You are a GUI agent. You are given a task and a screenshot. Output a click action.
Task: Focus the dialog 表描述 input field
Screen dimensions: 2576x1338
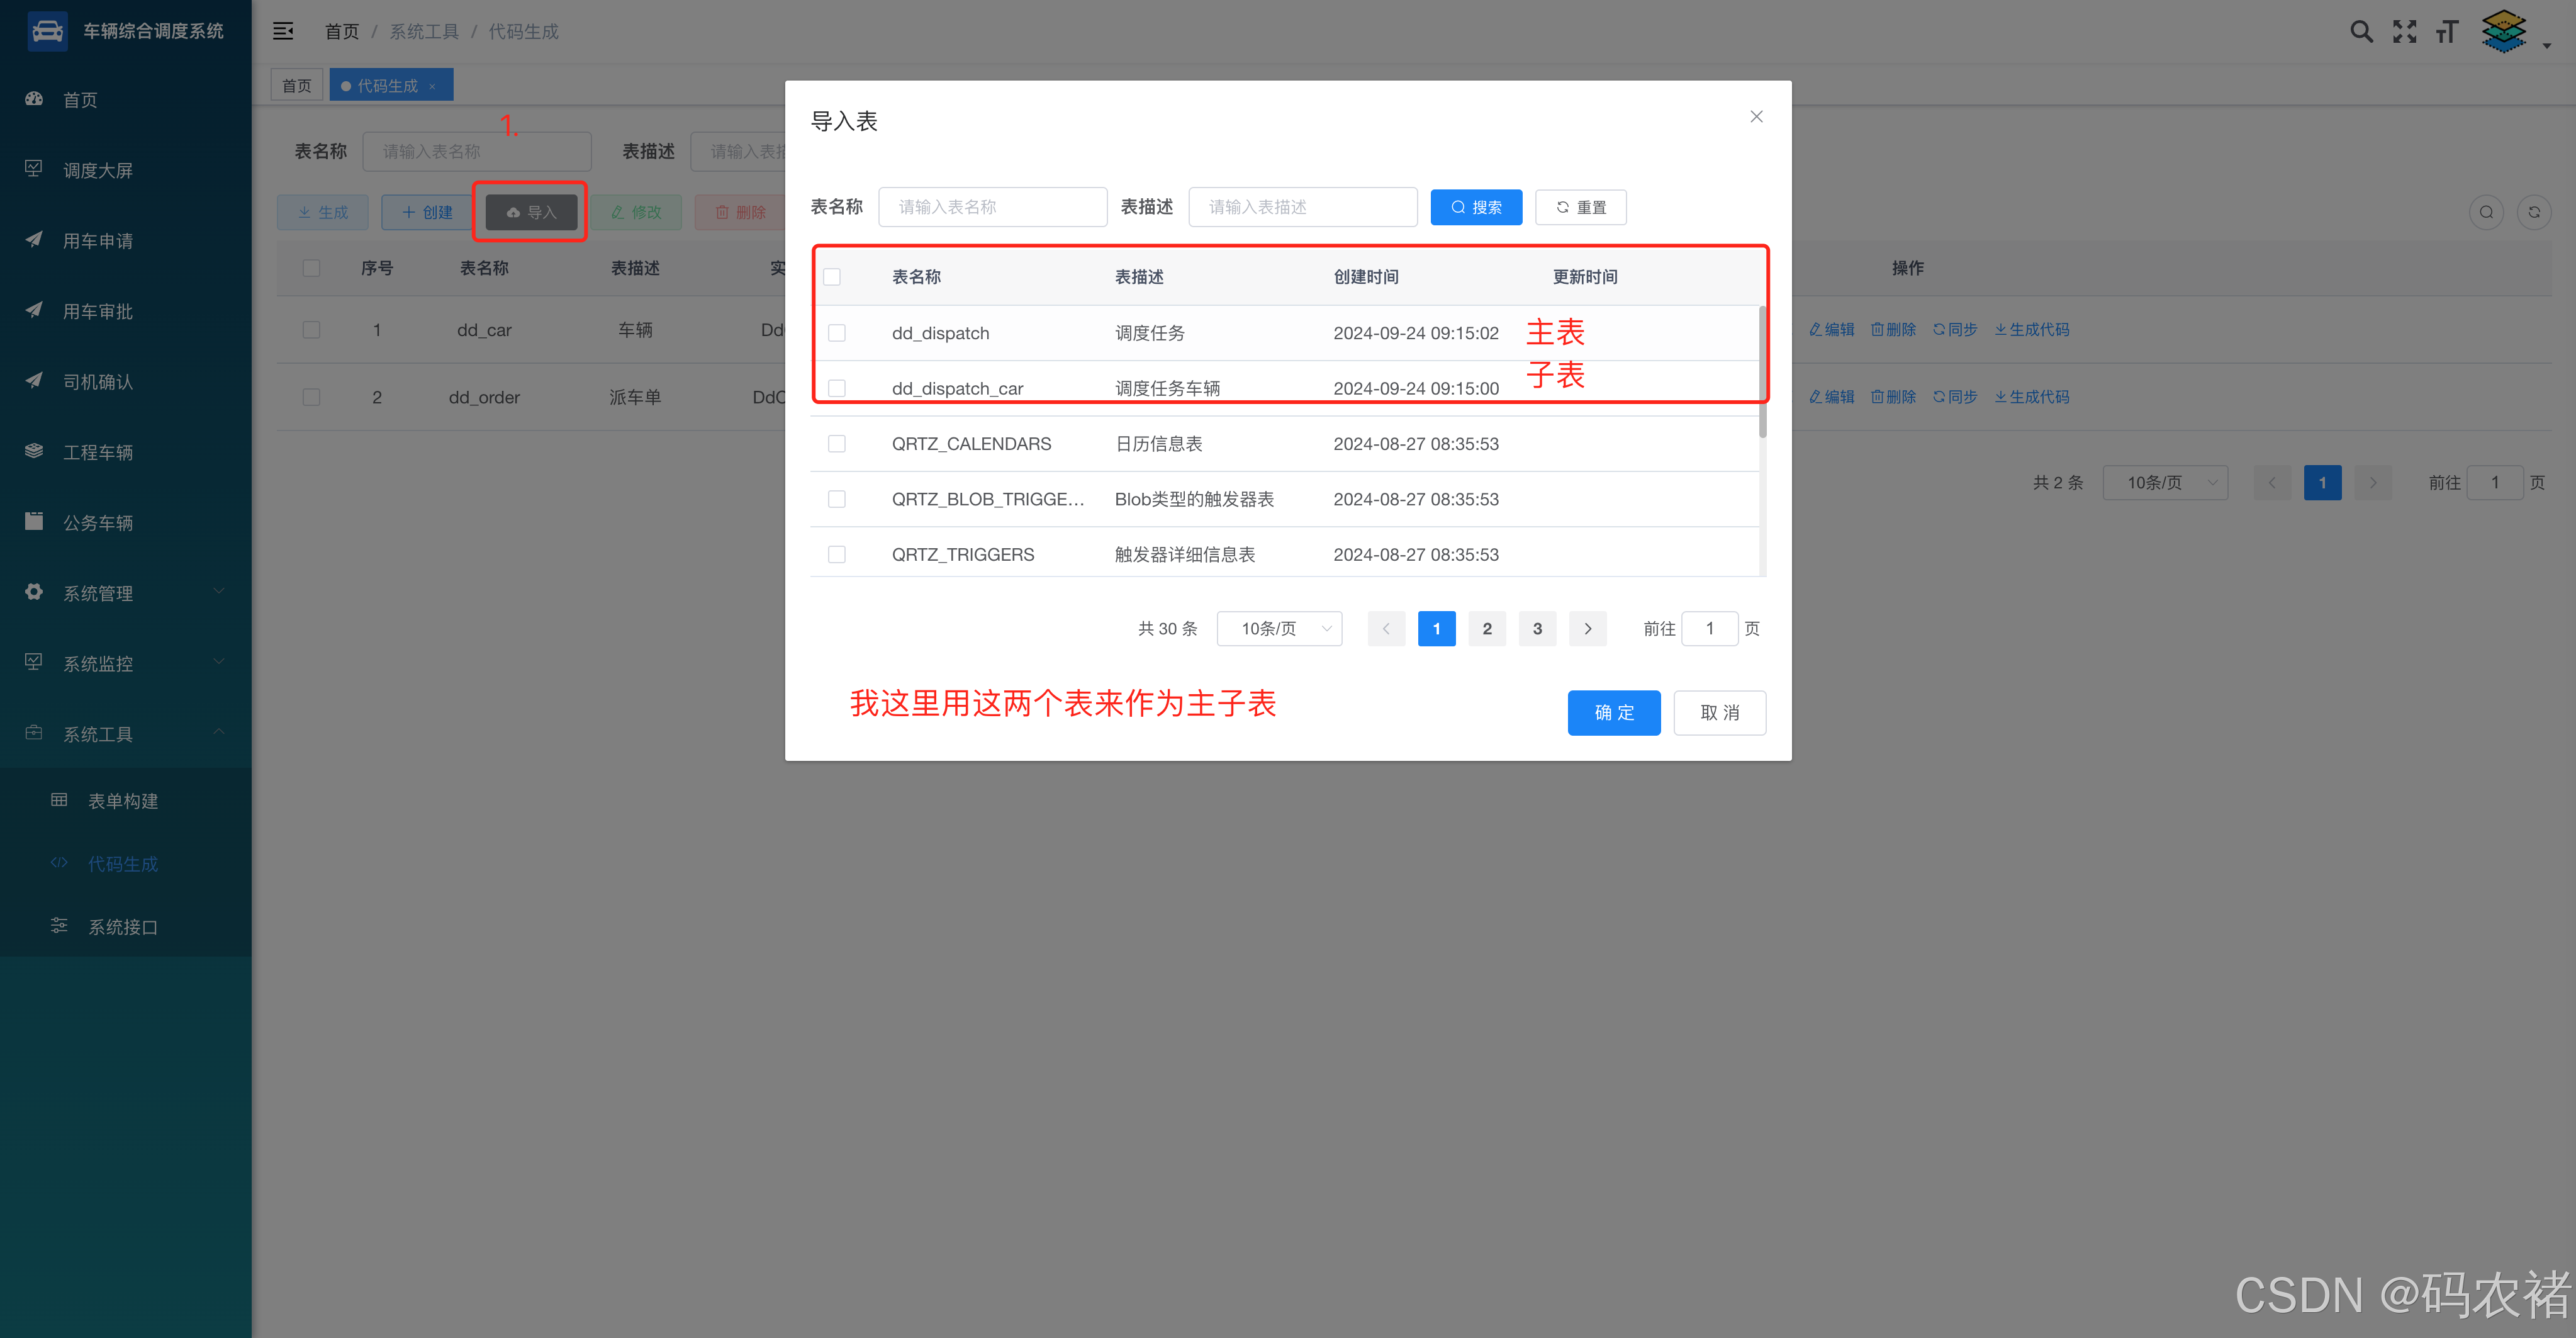pyautogui.click(x=1303, y=207)
